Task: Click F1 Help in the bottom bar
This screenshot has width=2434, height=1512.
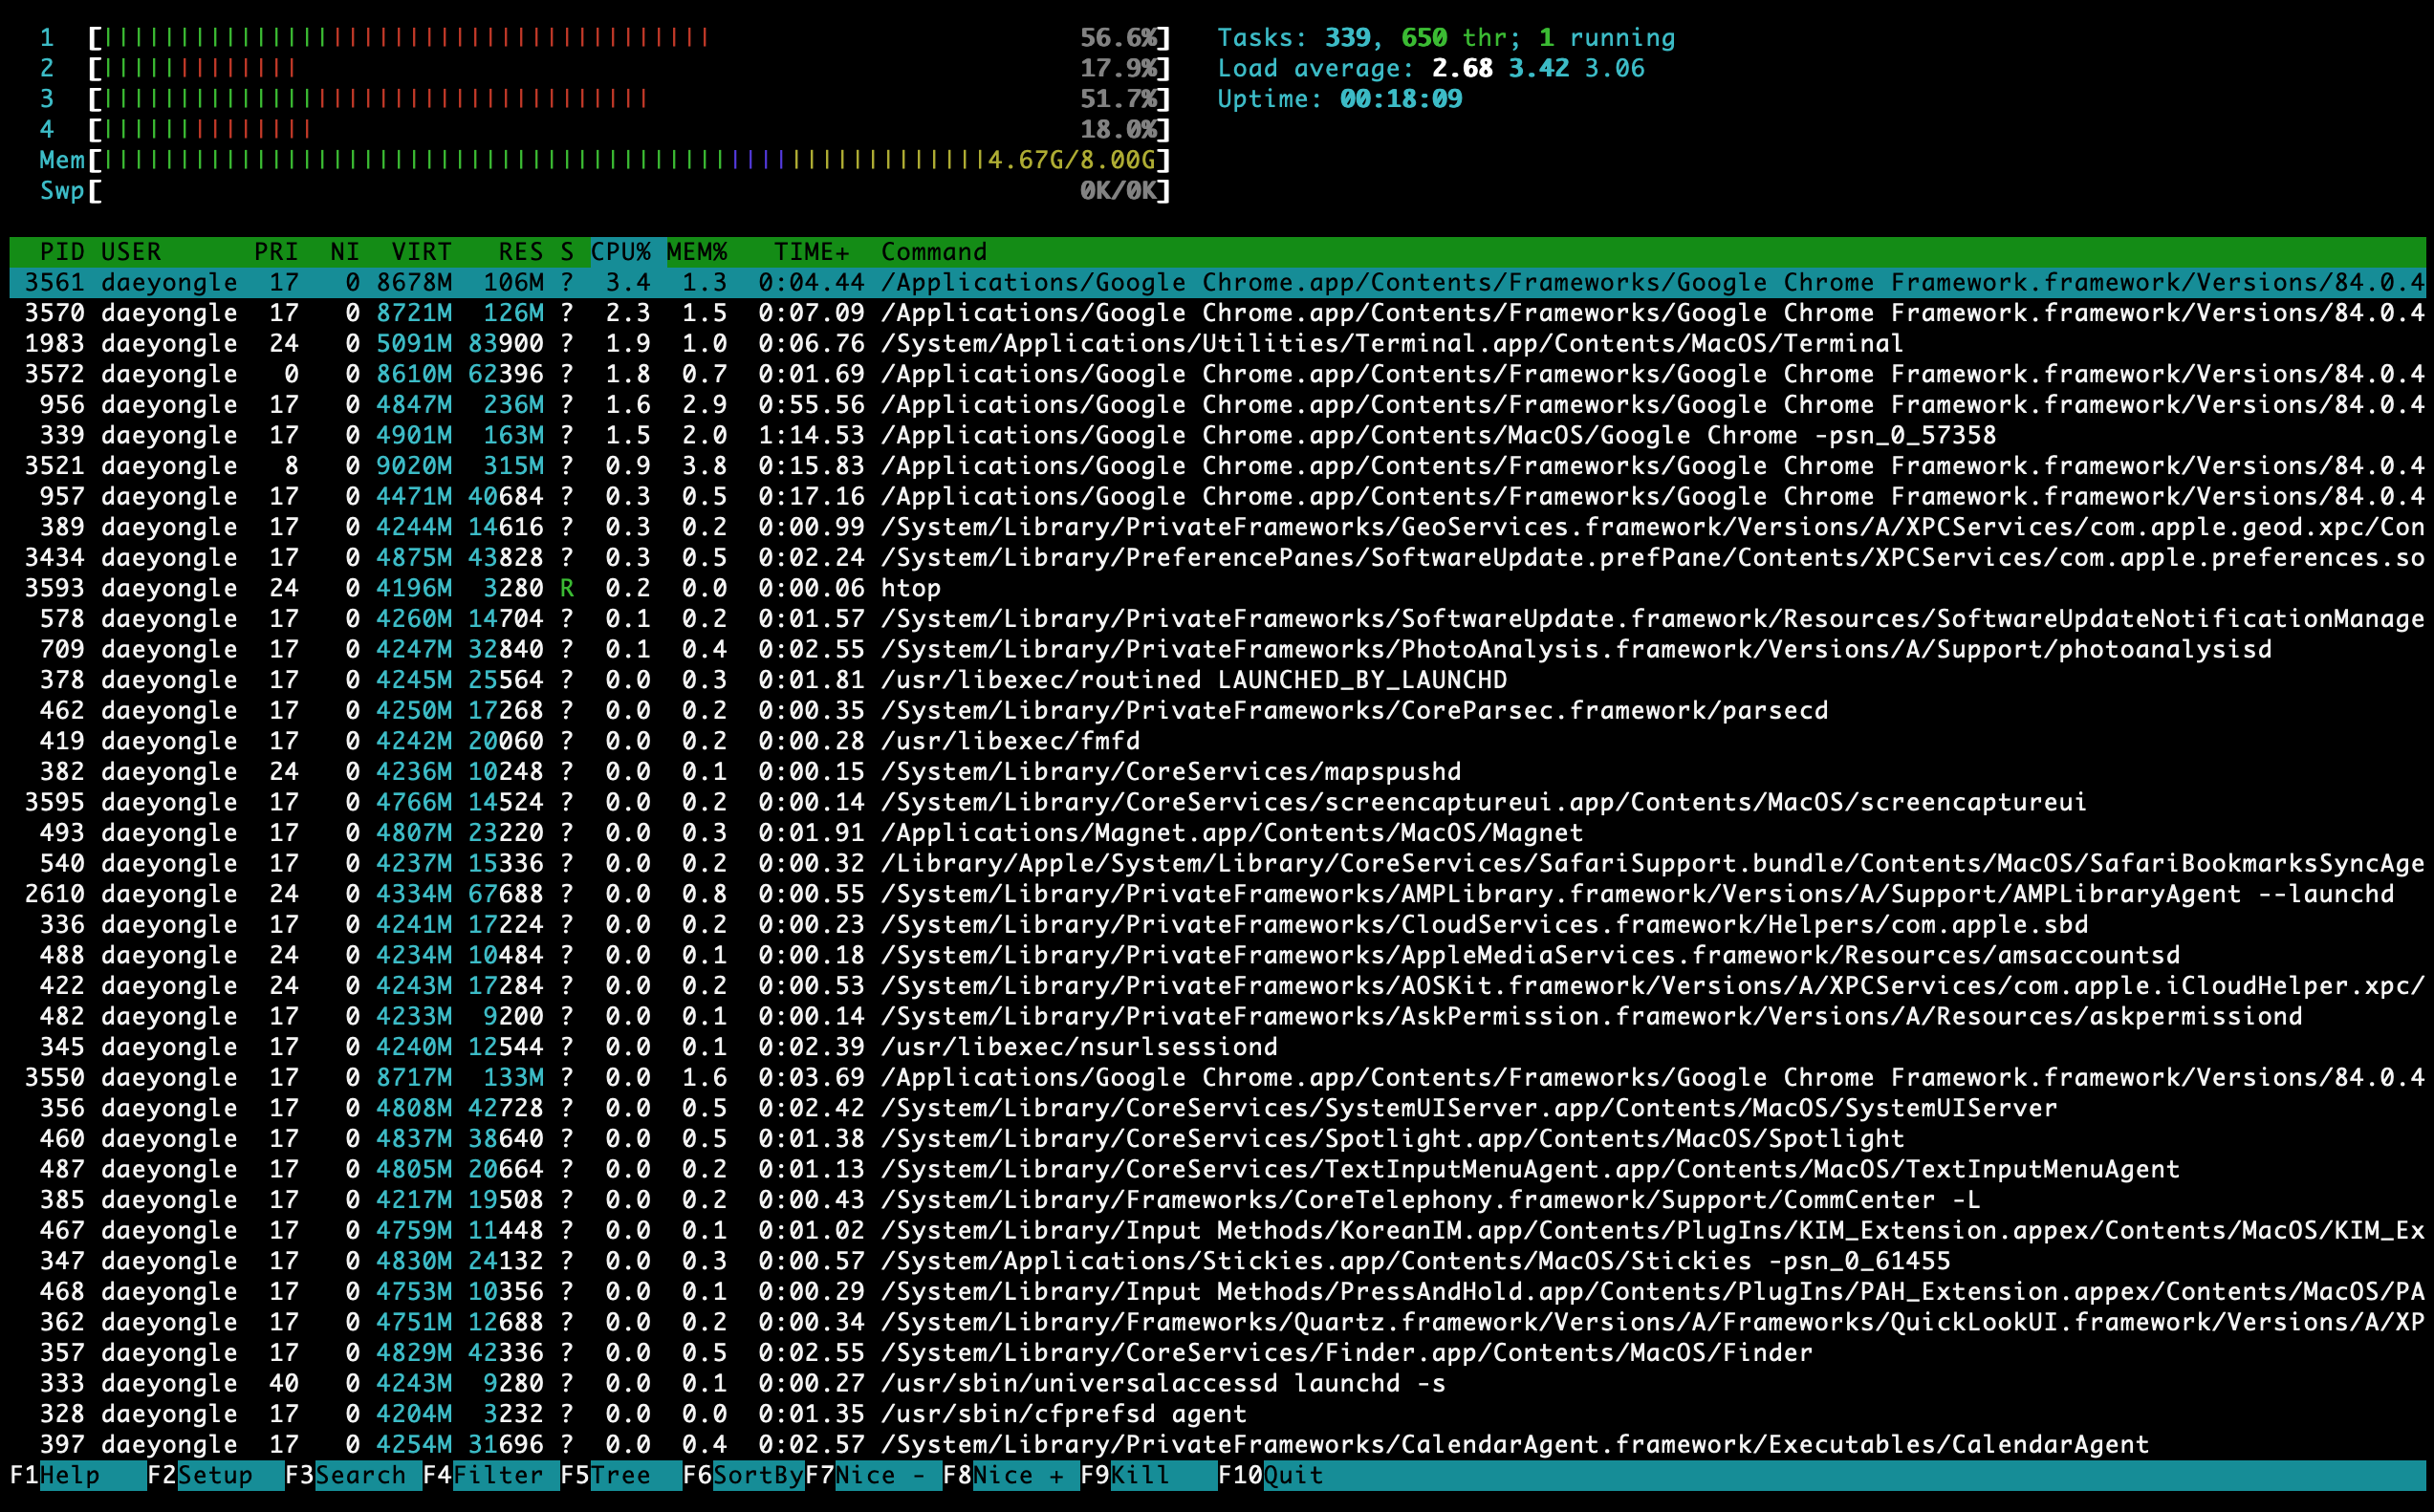Action: pos(68,1475)
